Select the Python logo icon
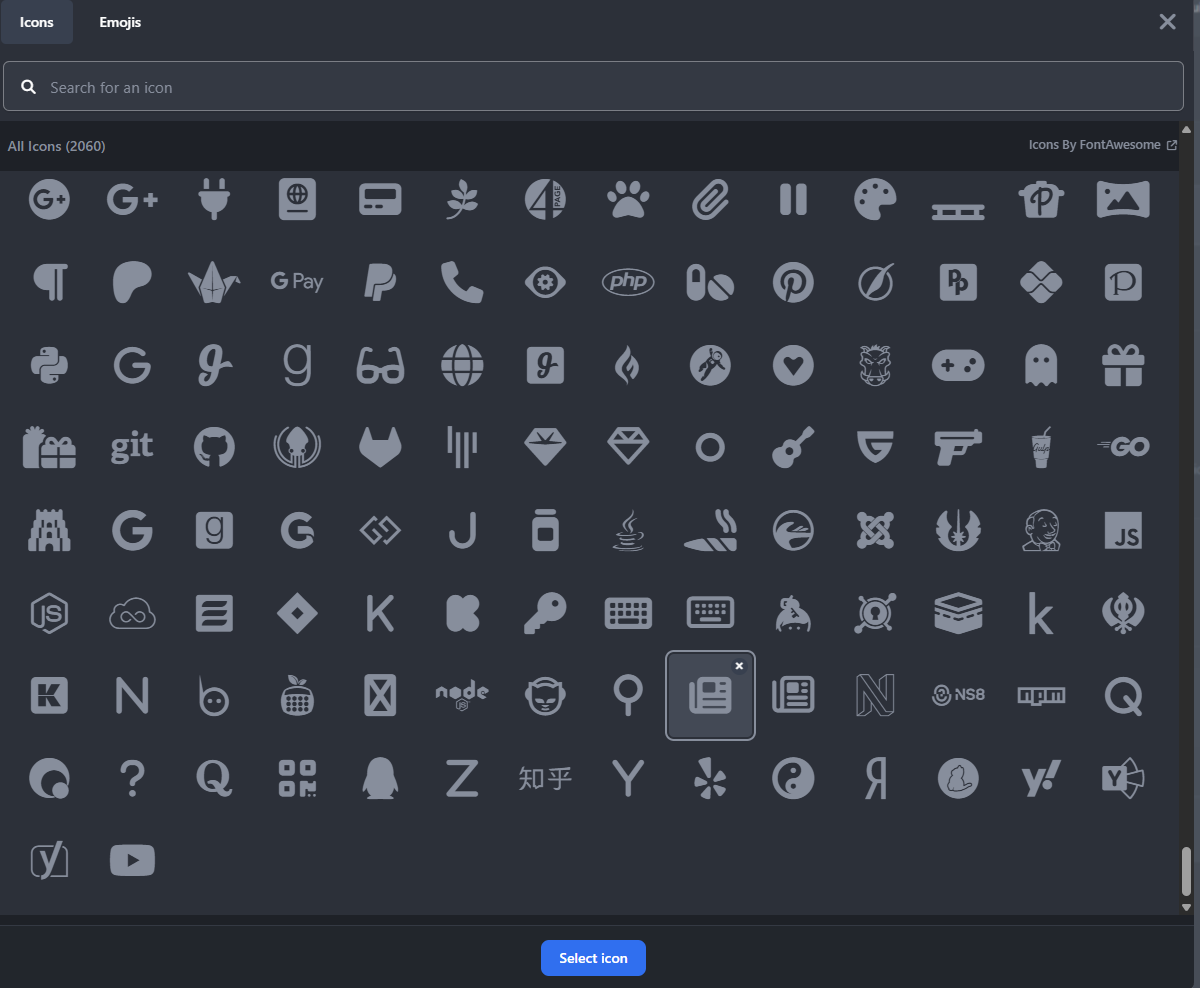1200x988 pixels. [48, 366]
